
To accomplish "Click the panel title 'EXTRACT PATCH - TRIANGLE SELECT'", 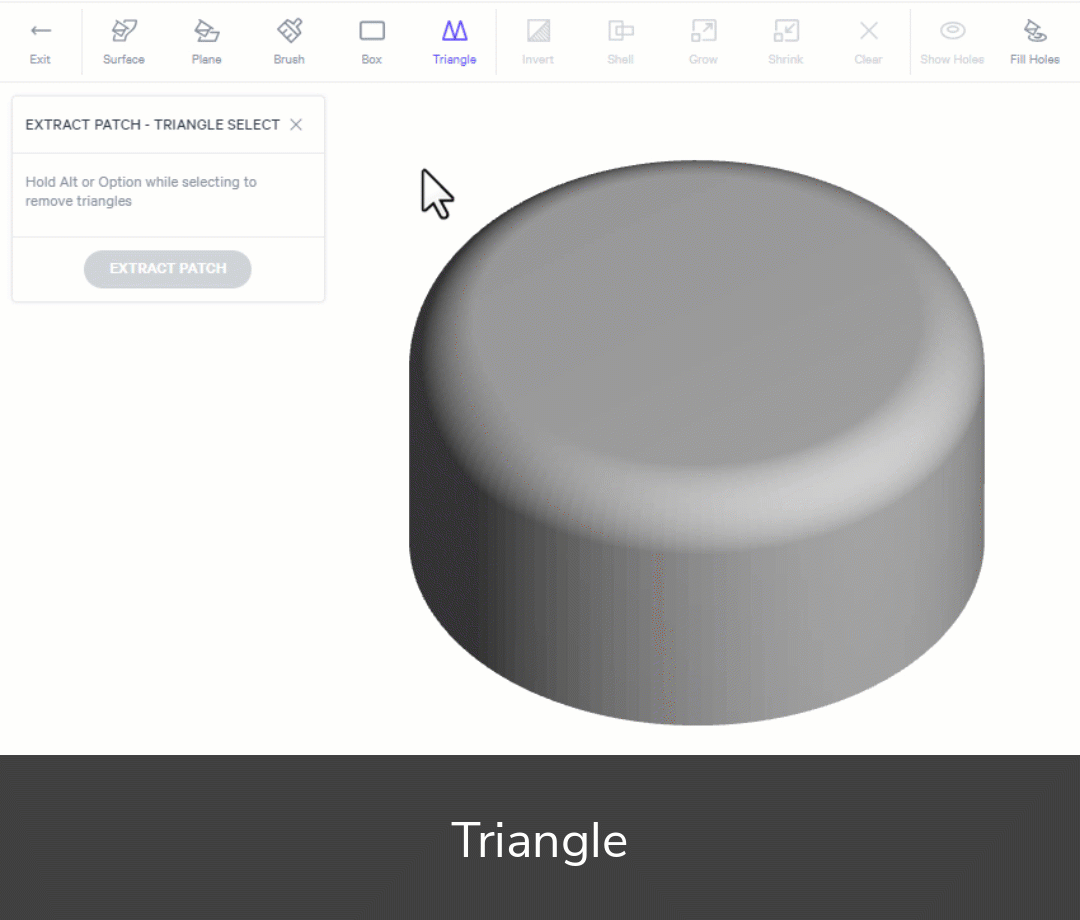I will tap(153, 125).
